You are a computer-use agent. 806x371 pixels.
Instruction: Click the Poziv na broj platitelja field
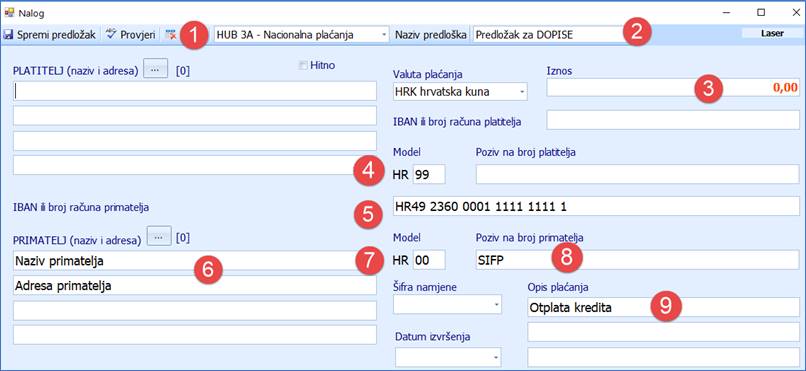[x=637, y=174]
